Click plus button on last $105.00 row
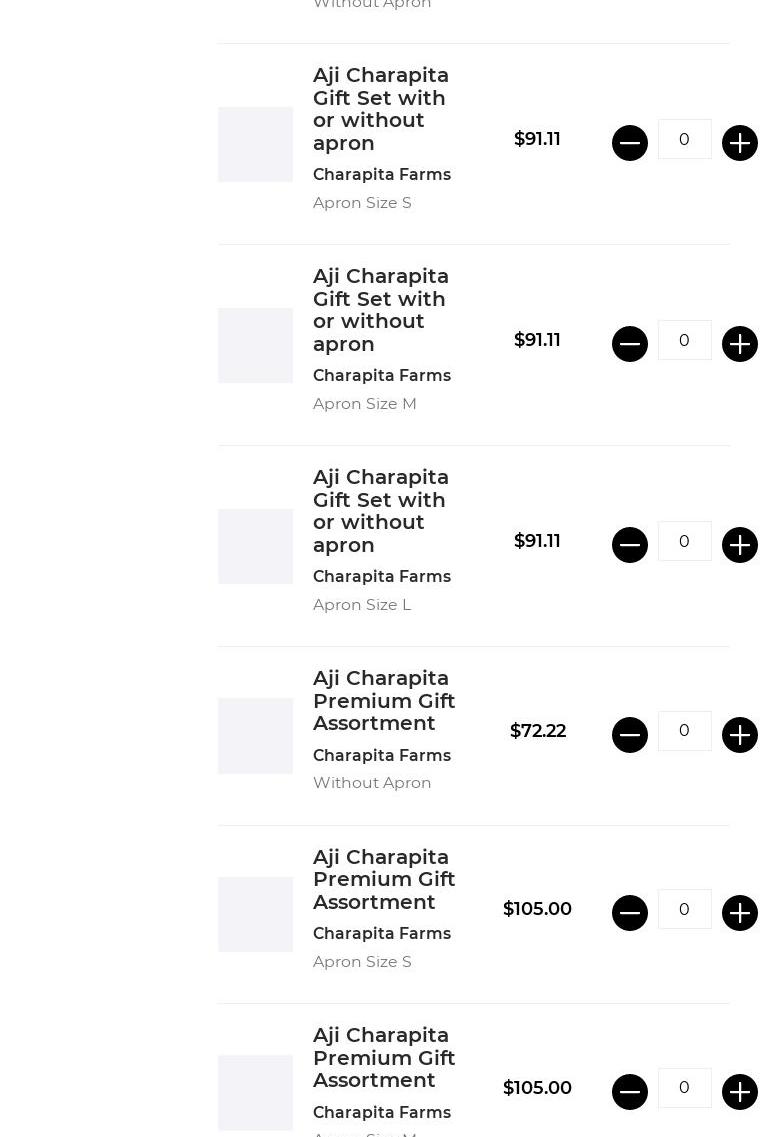Viewport: 770px width, 1137px height. coord(740,1092)
